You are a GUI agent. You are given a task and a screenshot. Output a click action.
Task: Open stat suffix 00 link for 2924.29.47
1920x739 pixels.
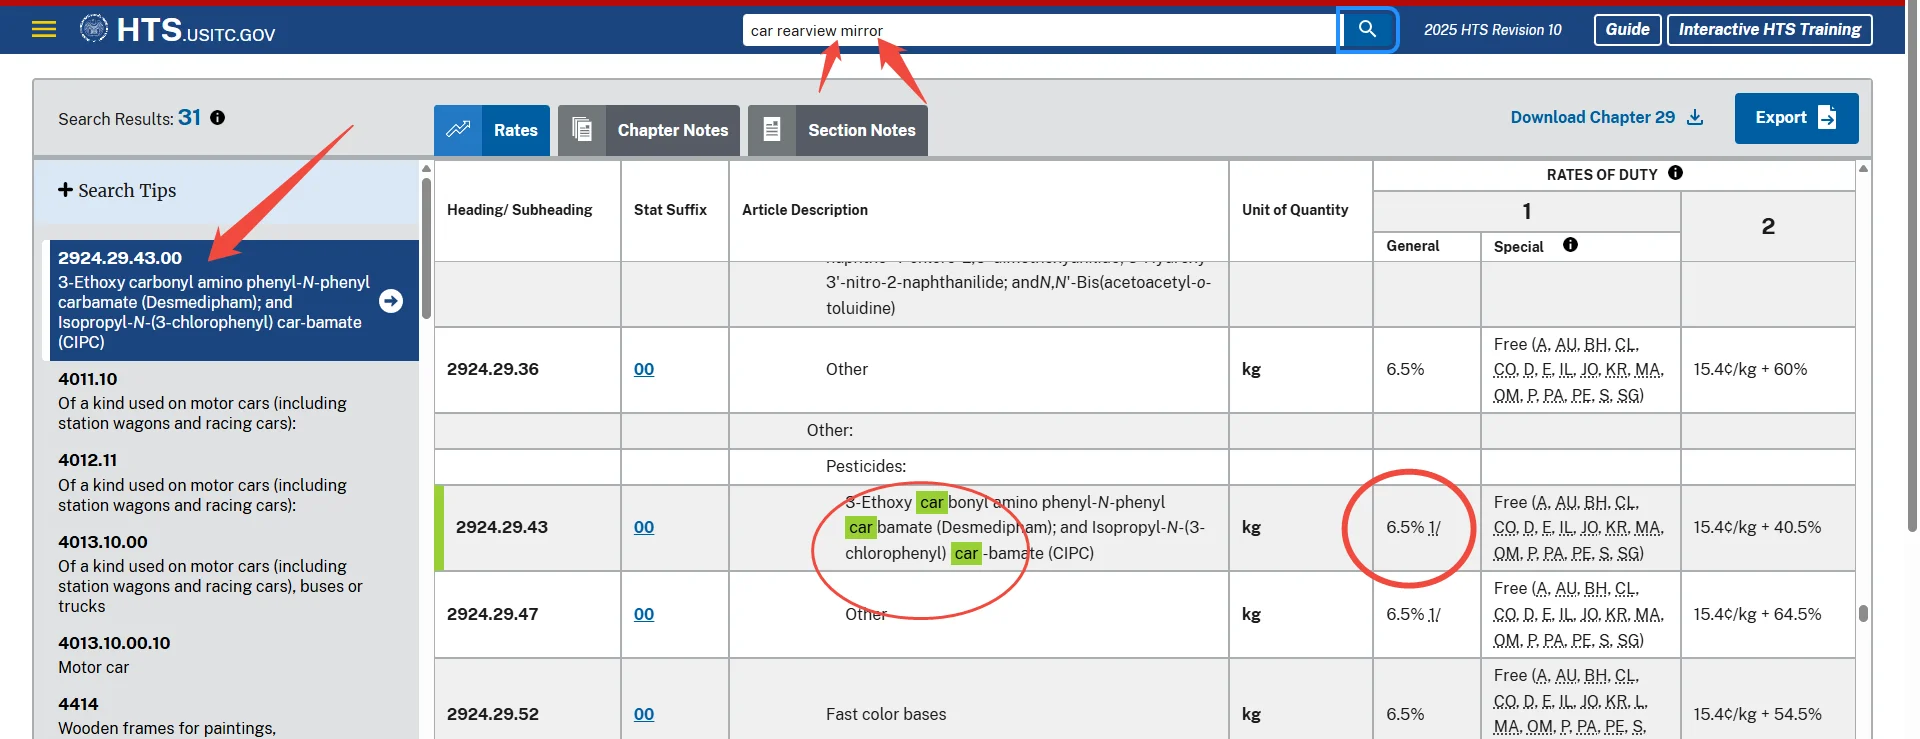coord(644,615)
